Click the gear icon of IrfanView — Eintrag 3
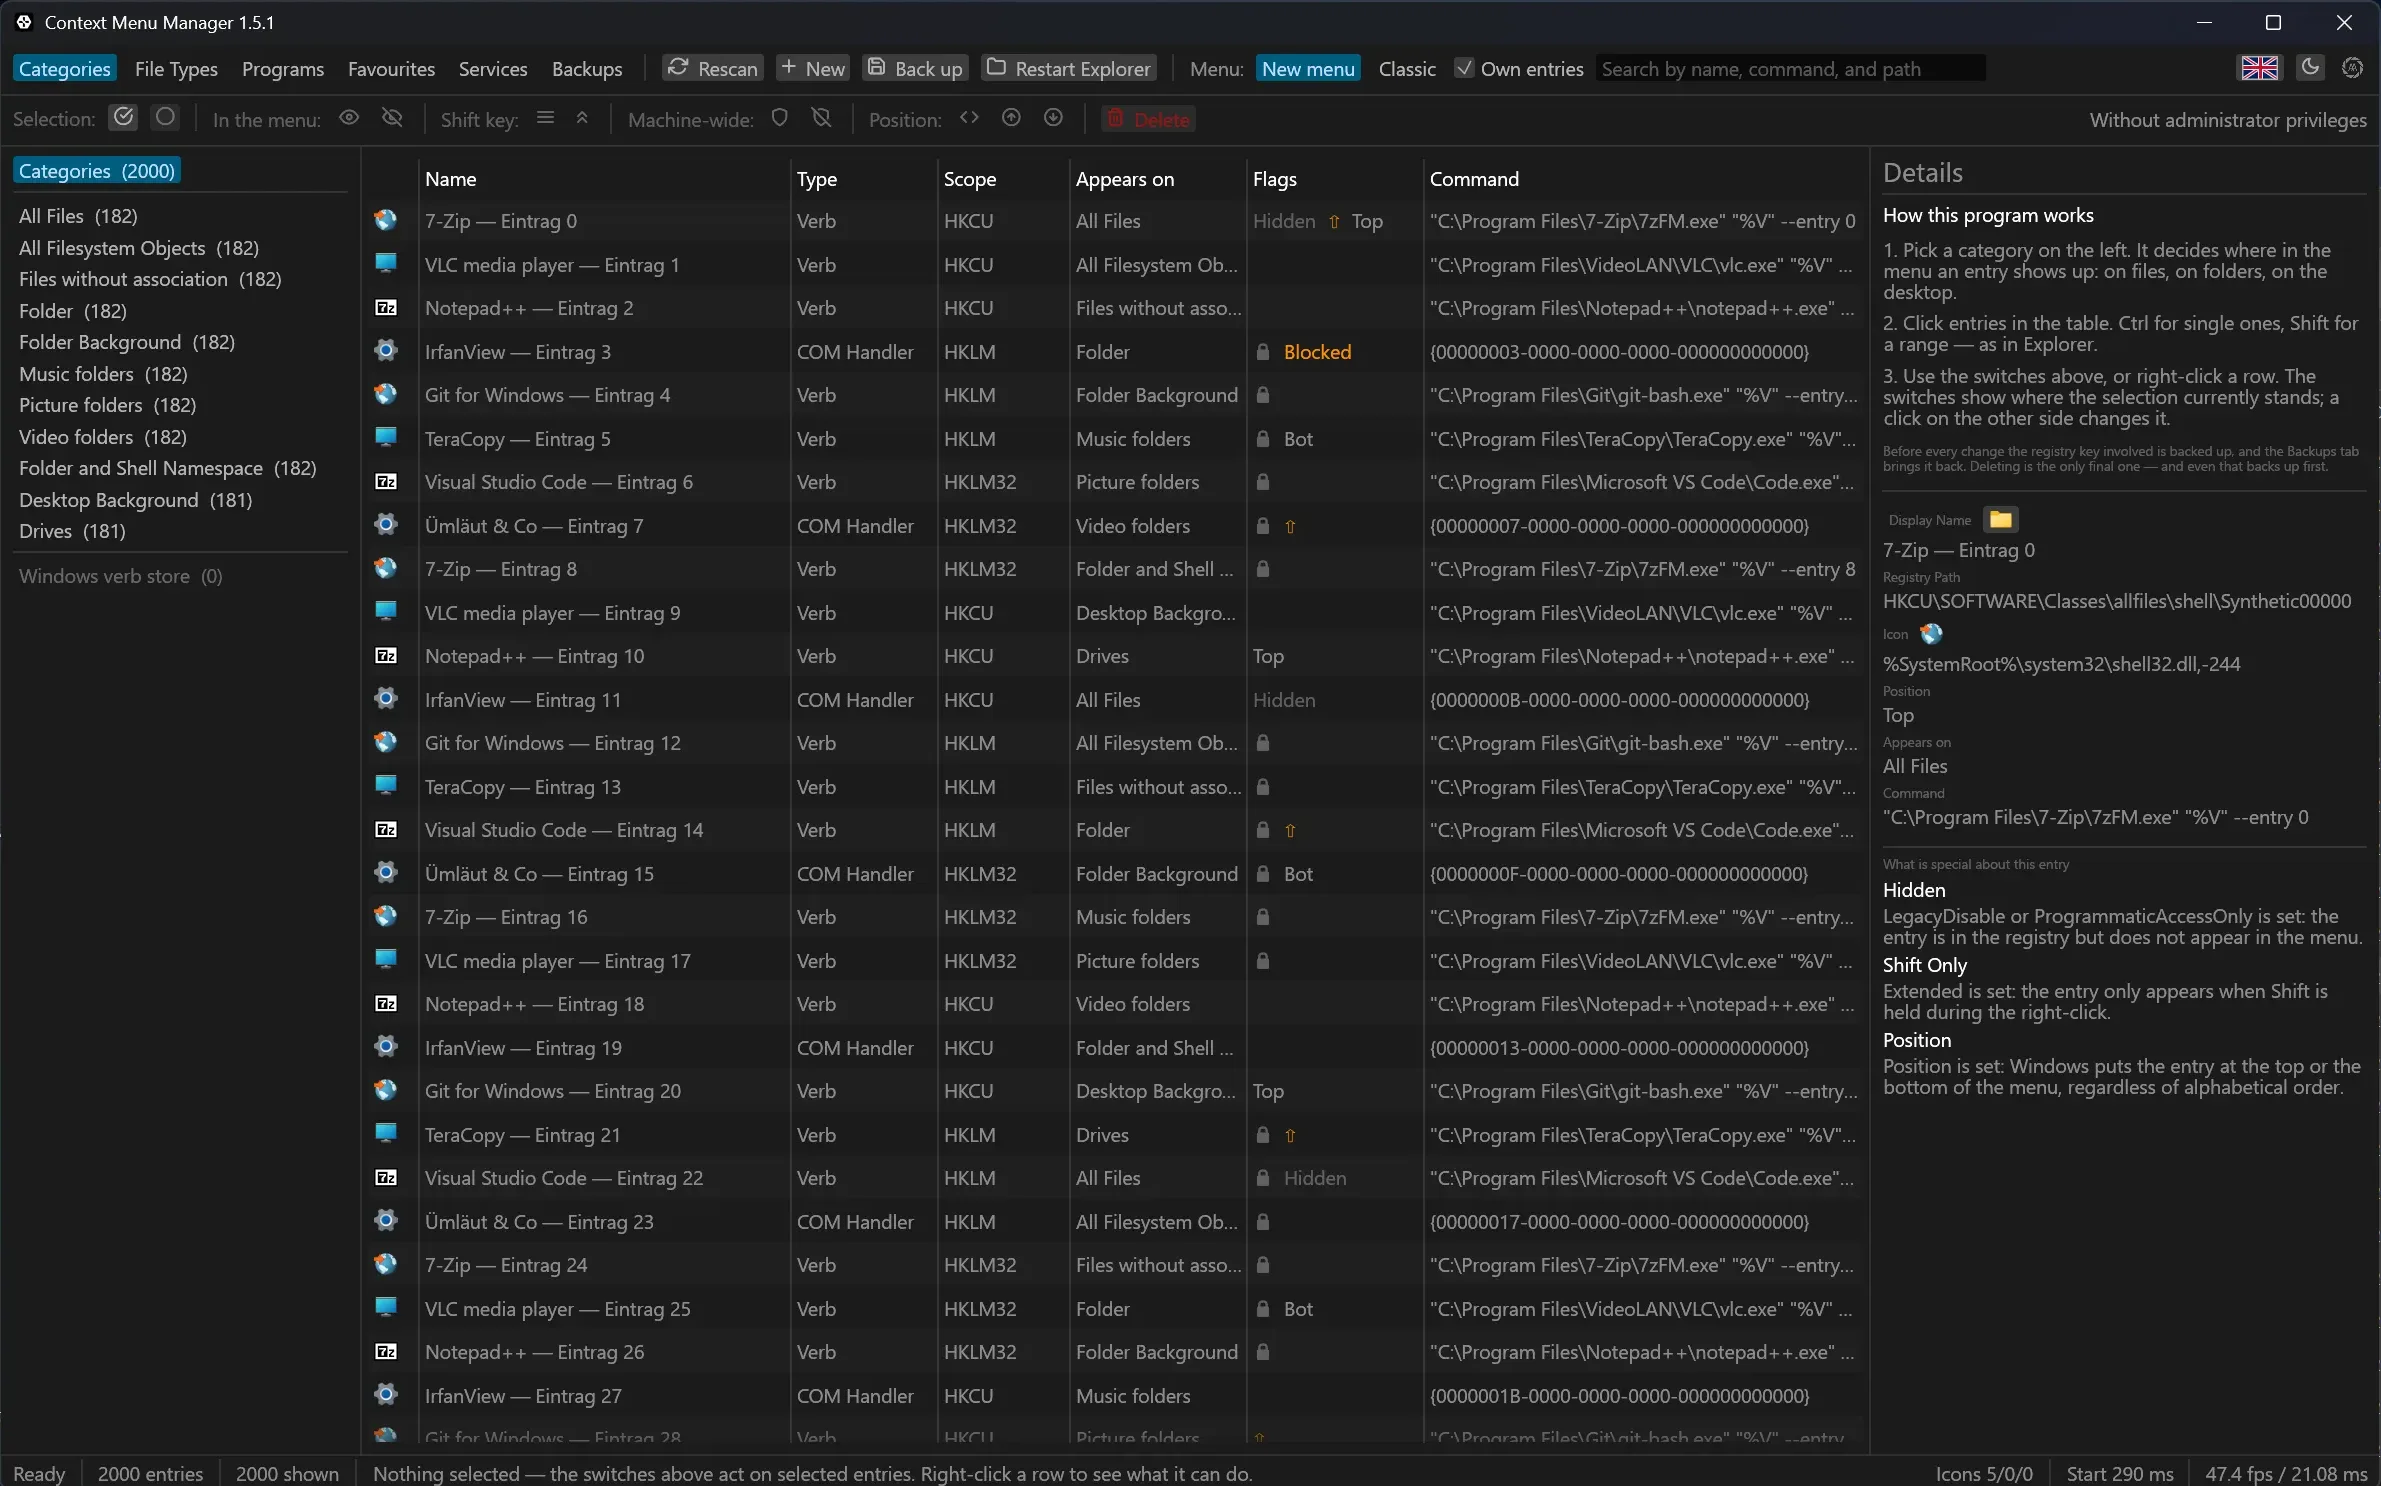Image resolution: width=2381 pixels, height=1486 pixels. (386, 351)
